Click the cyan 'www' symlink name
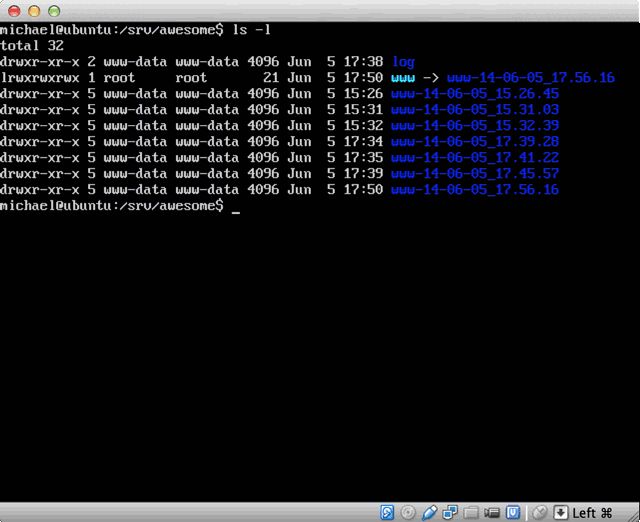This screenshot has width=640, height=522. point(403,78)
